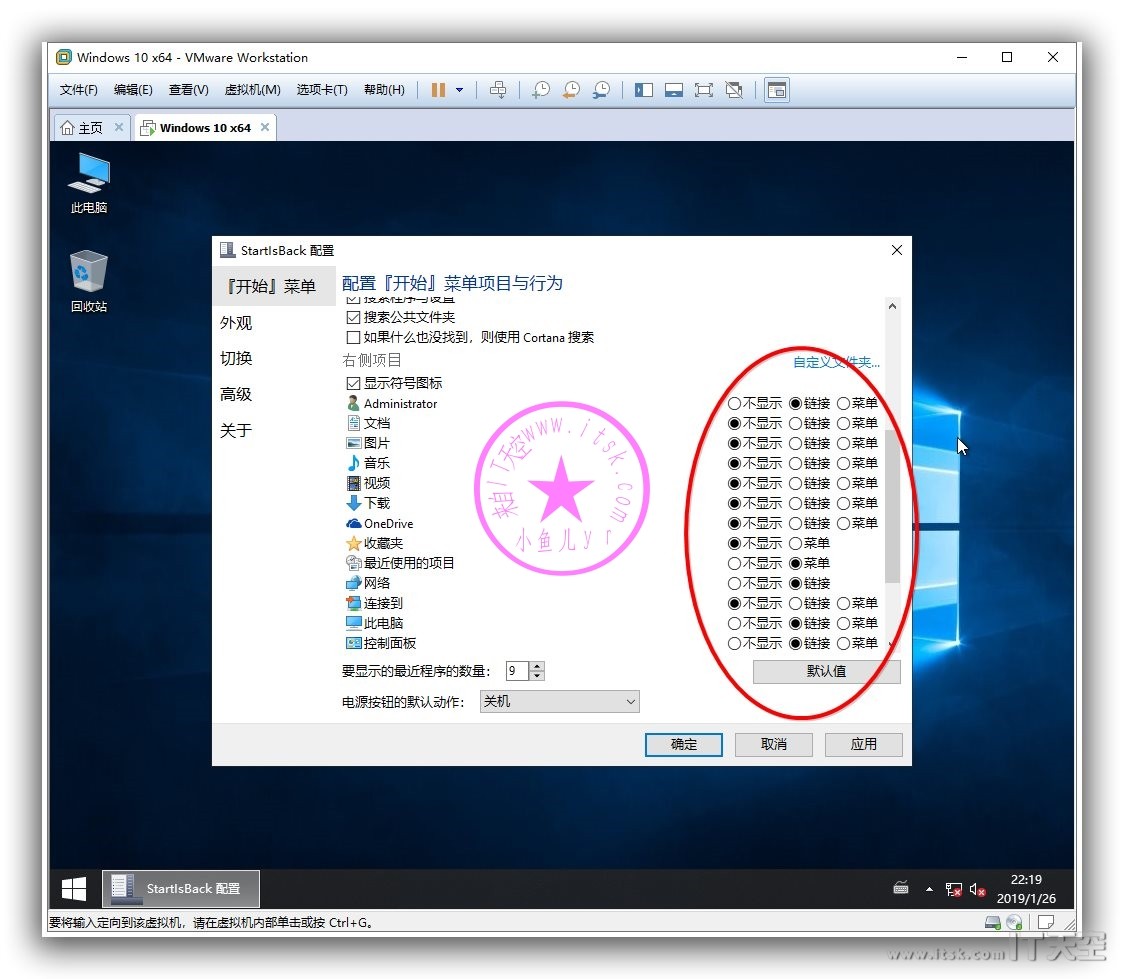
Task: Toggle the 显示符号图标 checkbox
Action: (x=353, y=383)
